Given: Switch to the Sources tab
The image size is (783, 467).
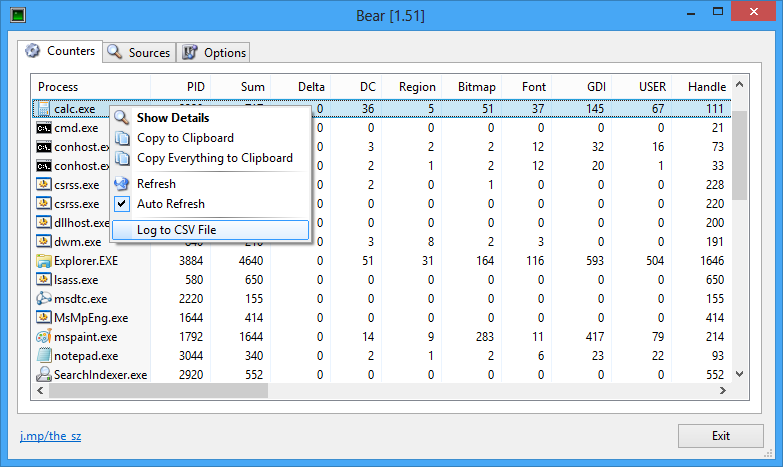Looking at the screenshot, I should (x=139, y=52).
